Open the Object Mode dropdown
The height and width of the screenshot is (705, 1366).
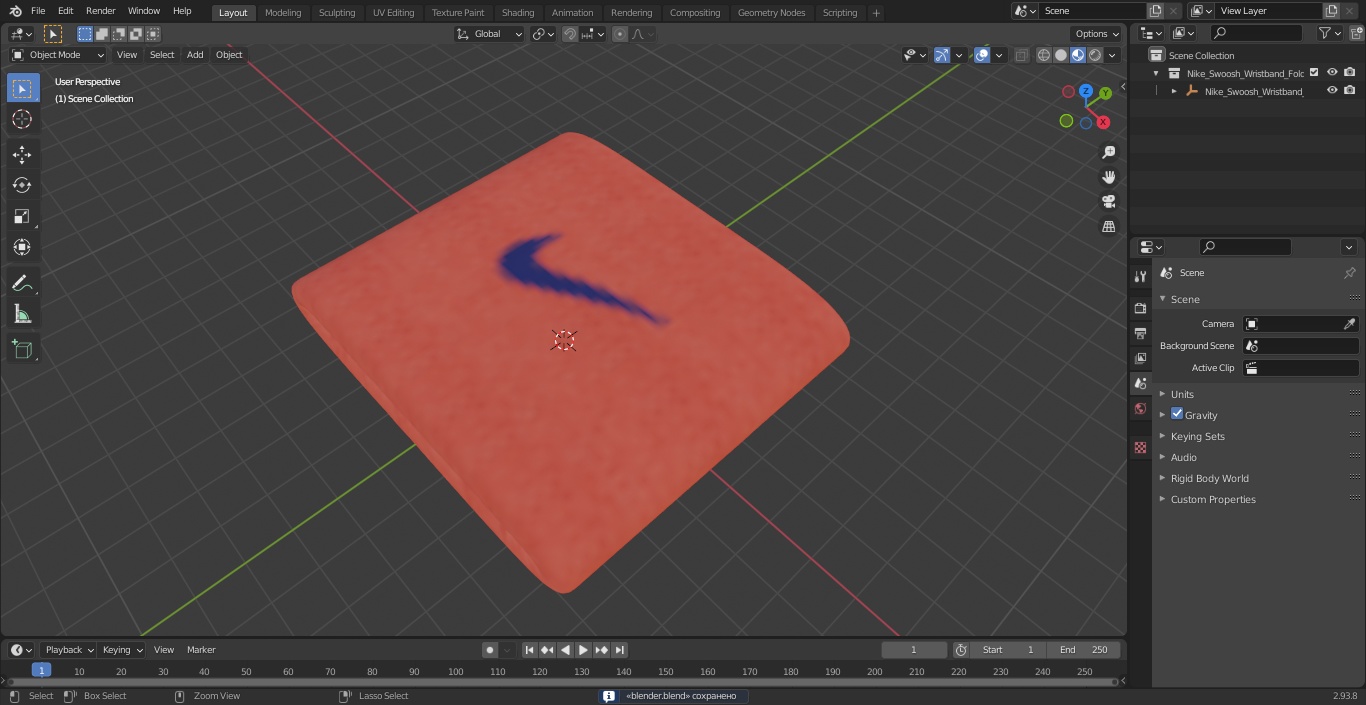[x=58, y=55]
